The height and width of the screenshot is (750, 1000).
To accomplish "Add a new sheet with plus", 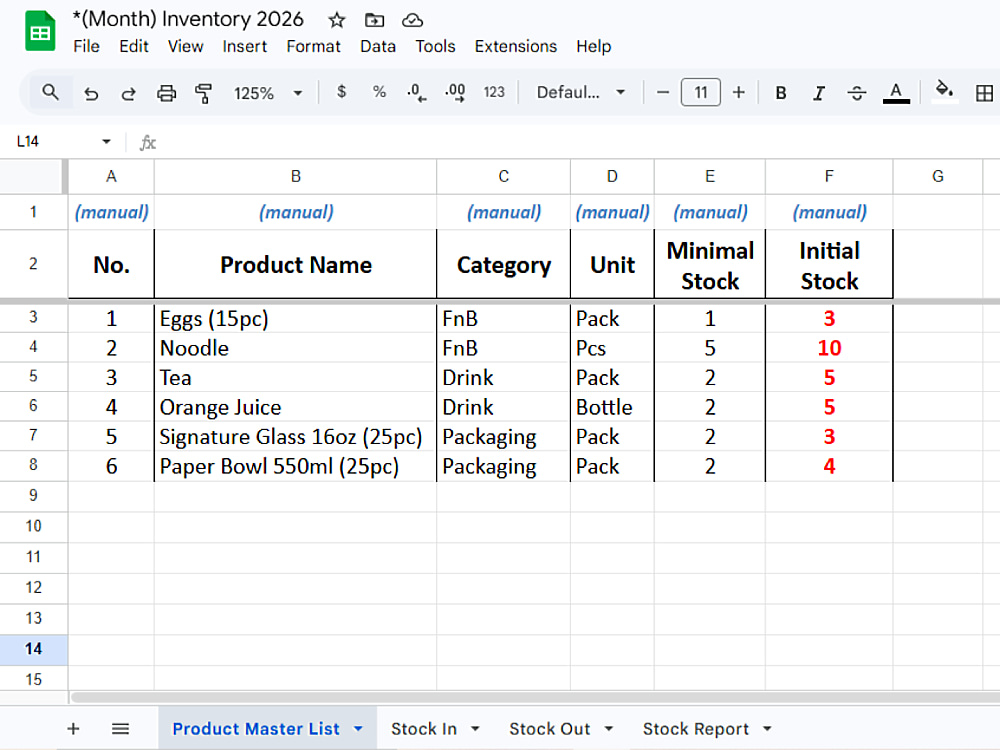I will click(x=73, y=728).
